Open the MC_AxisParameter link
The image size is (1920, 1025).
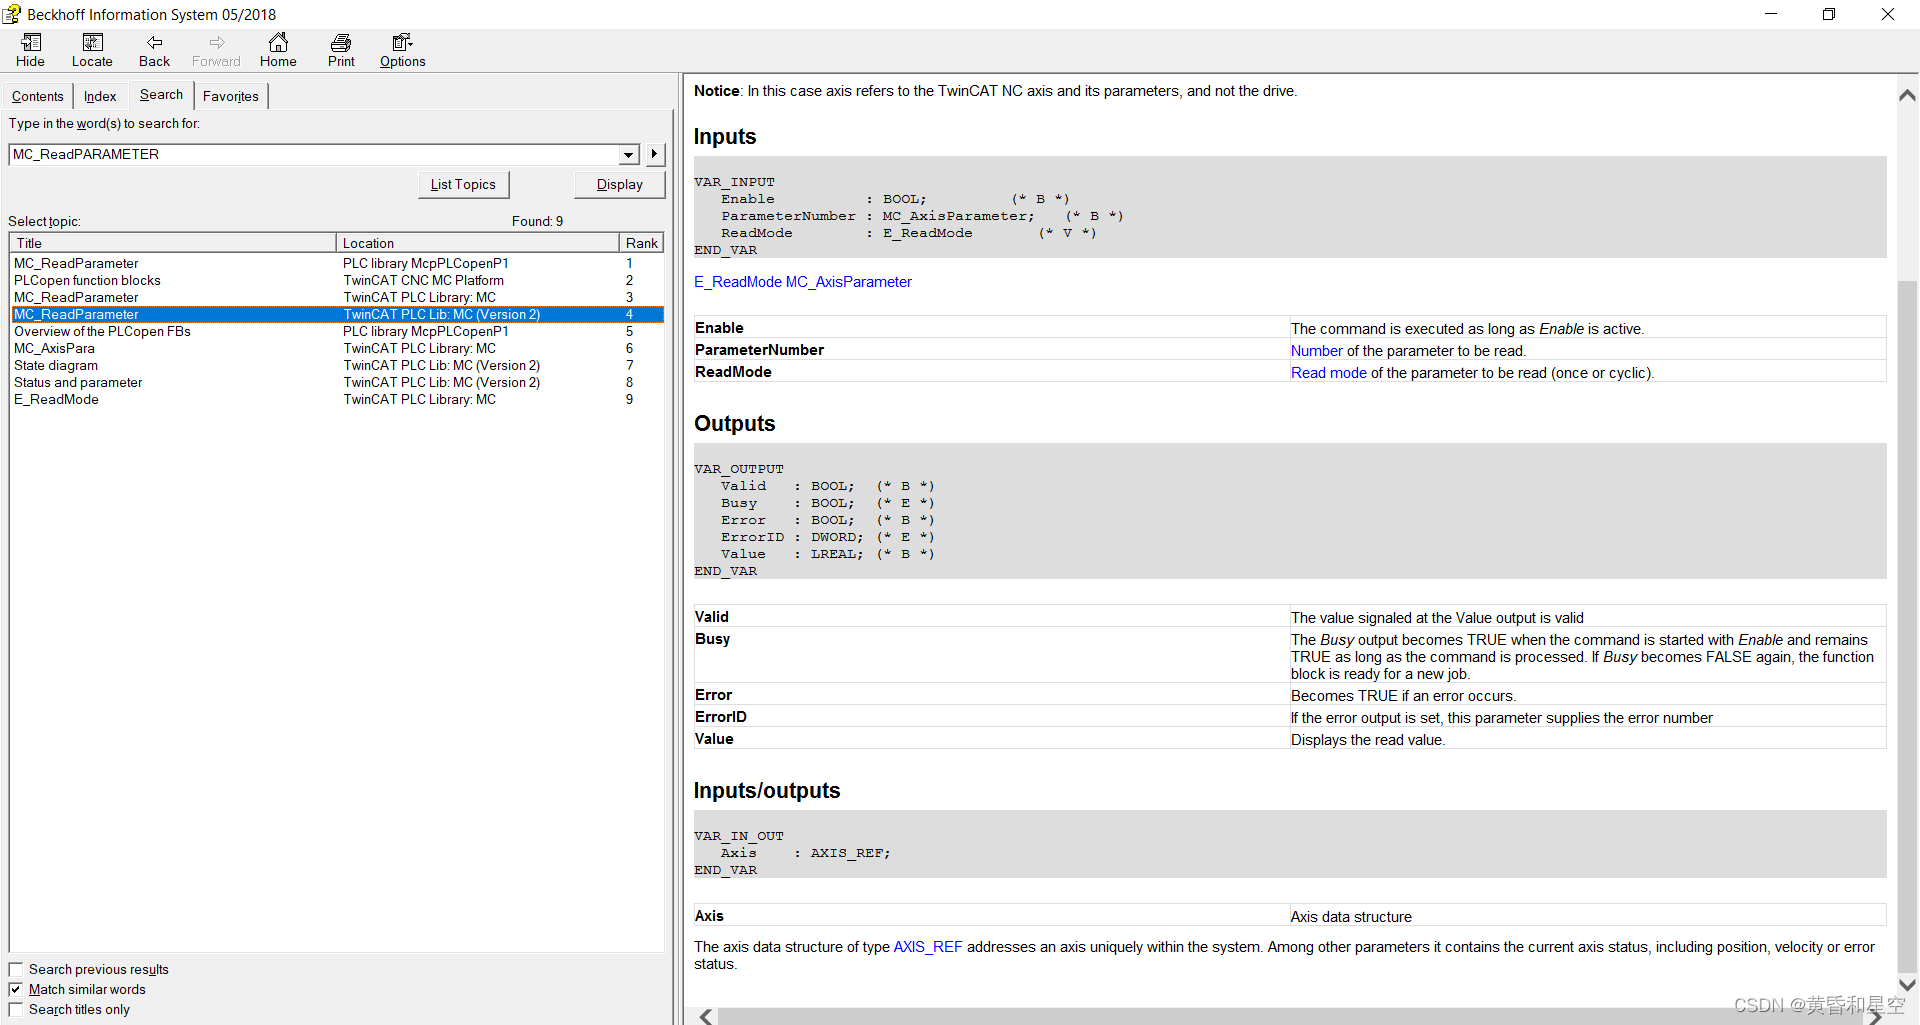849,282
